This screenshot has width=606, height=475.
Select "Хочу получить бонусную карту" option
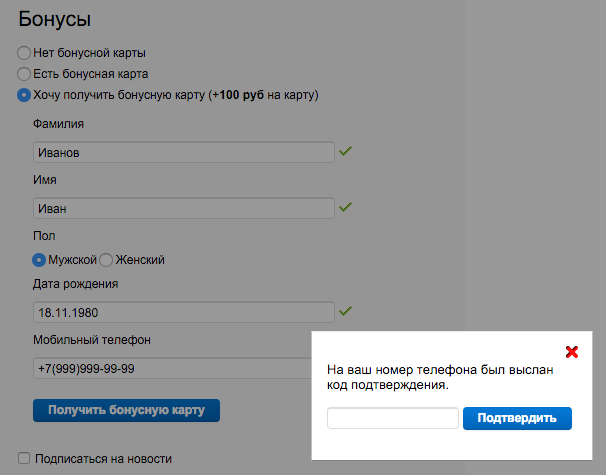(x=24, y=96)
